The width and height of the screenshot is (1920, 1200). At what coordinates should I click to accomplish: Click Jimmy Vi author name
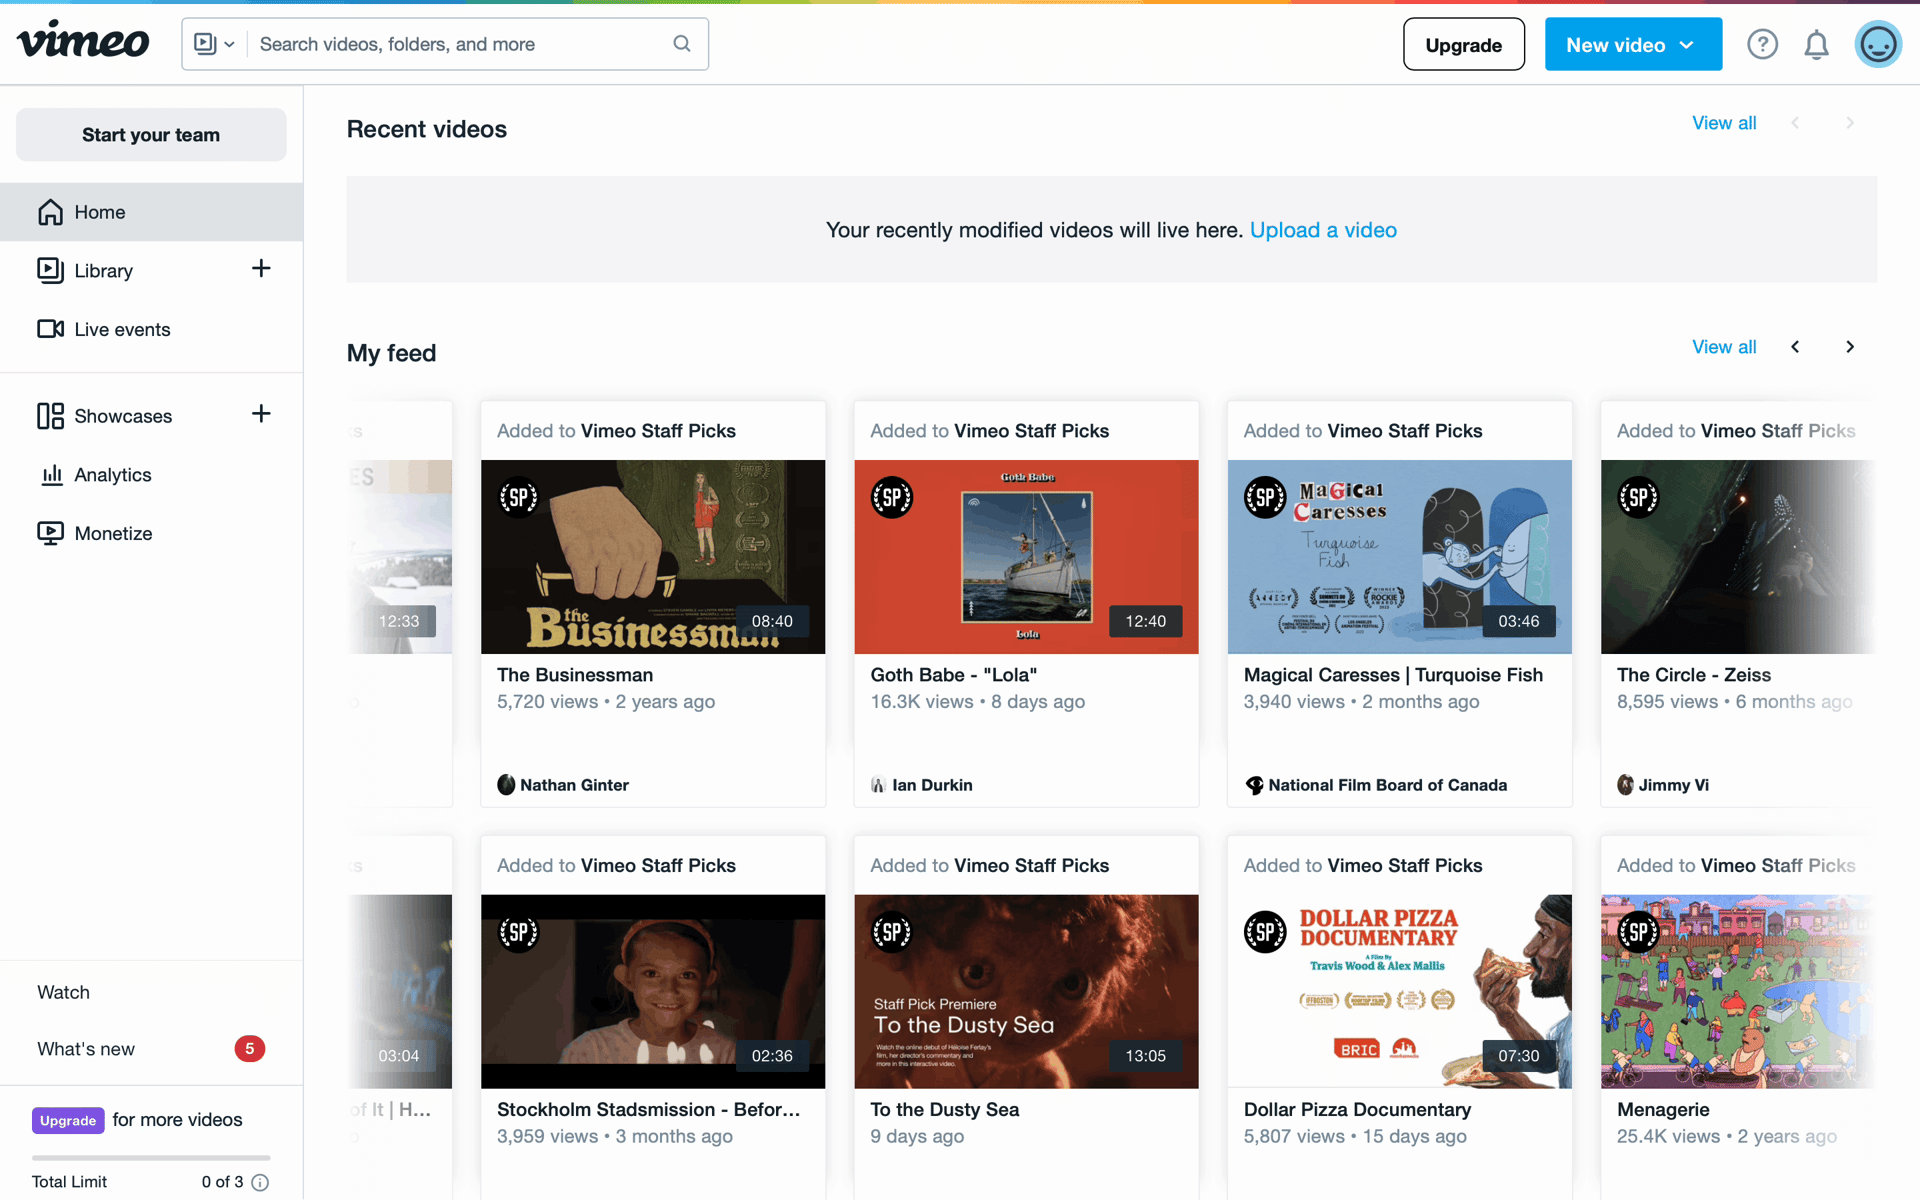coord(1673,785)
